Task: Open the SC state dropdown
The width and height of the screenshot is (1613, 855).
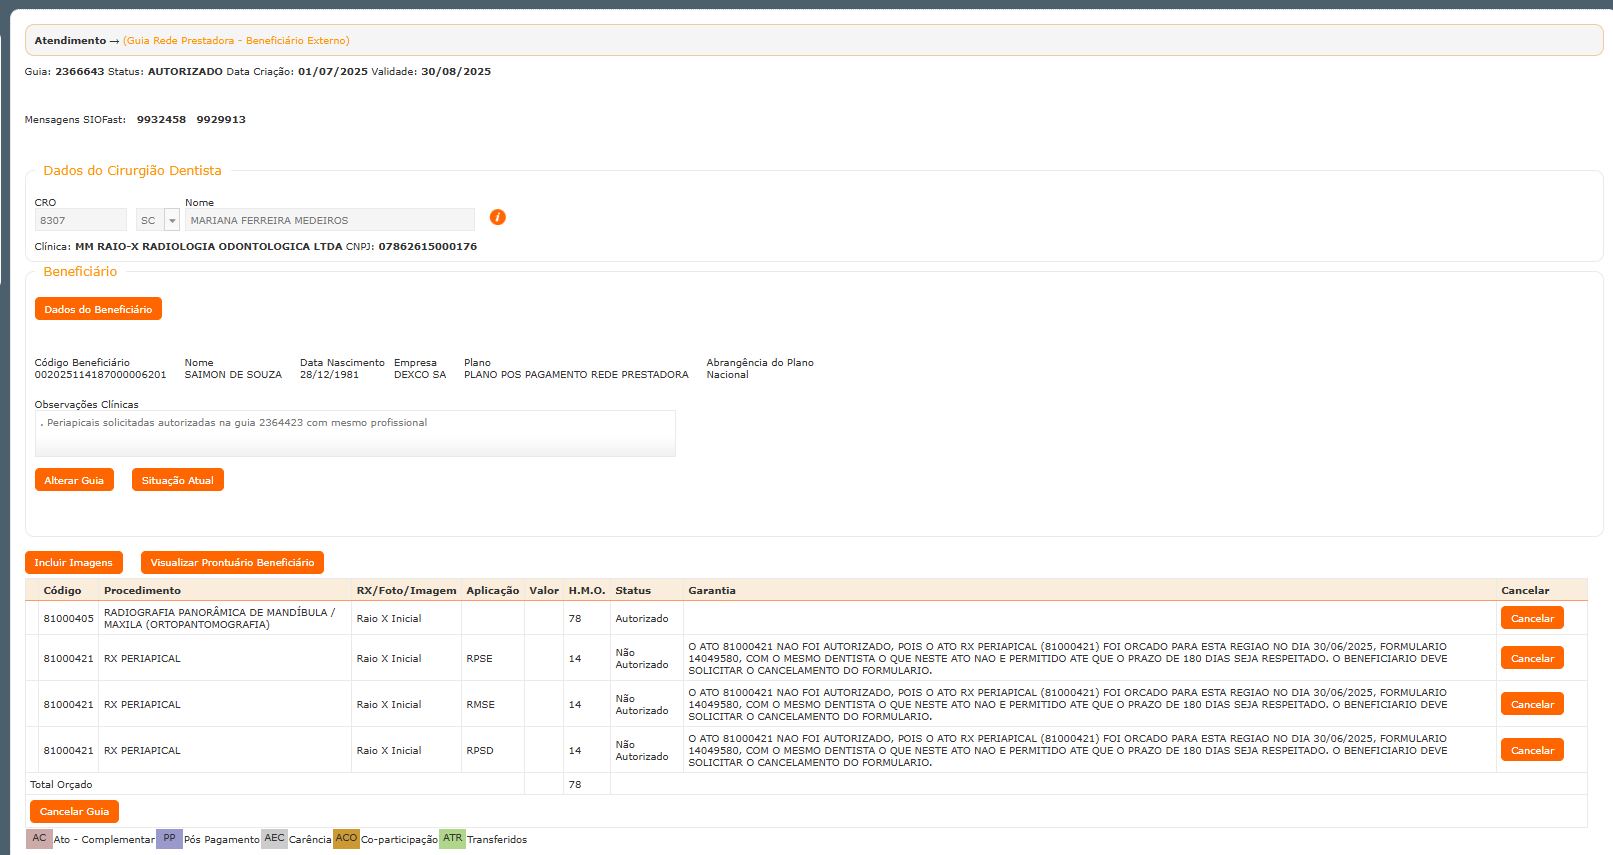Action: coord(171,220)
